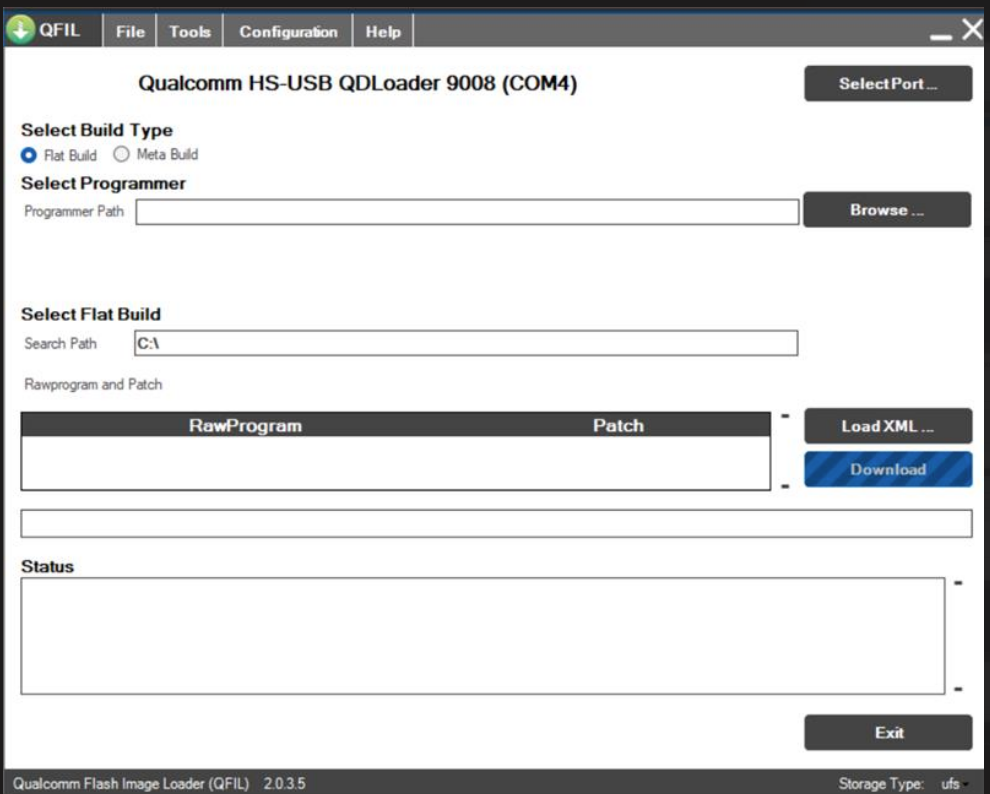990x794 pixels.
Task: Start flashing with the Download button
Action: tap(888, 469)
